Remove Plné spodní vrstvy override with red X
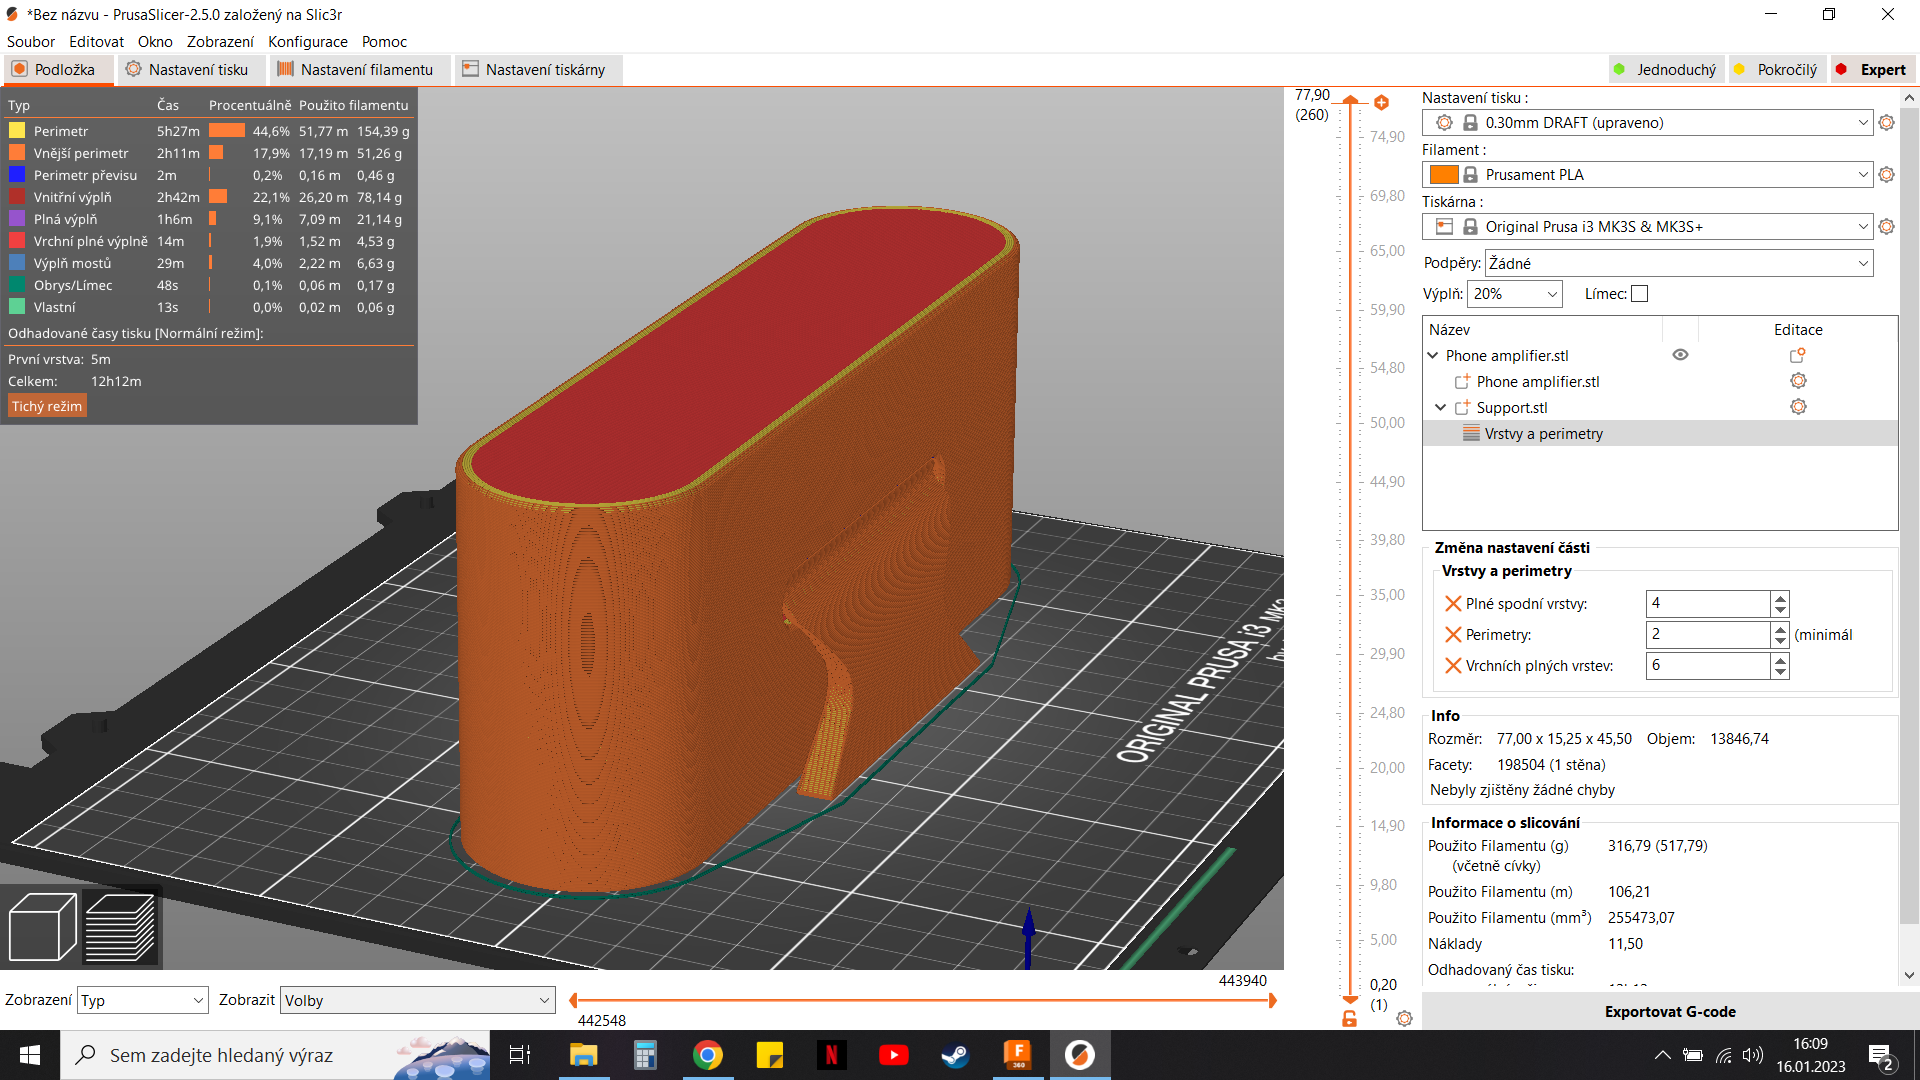 click(1453, 604)
